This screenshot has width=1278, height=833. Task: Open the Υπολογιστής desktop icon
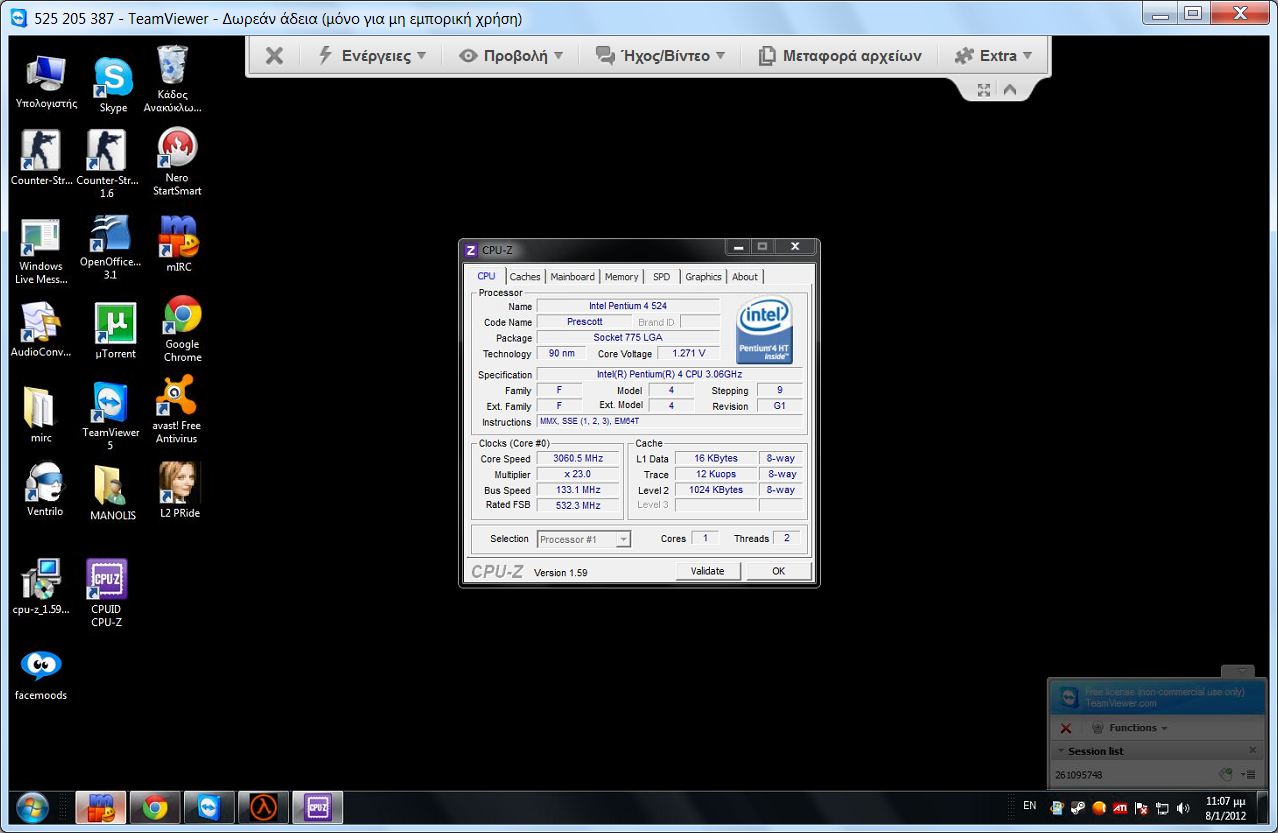[46, 82]
